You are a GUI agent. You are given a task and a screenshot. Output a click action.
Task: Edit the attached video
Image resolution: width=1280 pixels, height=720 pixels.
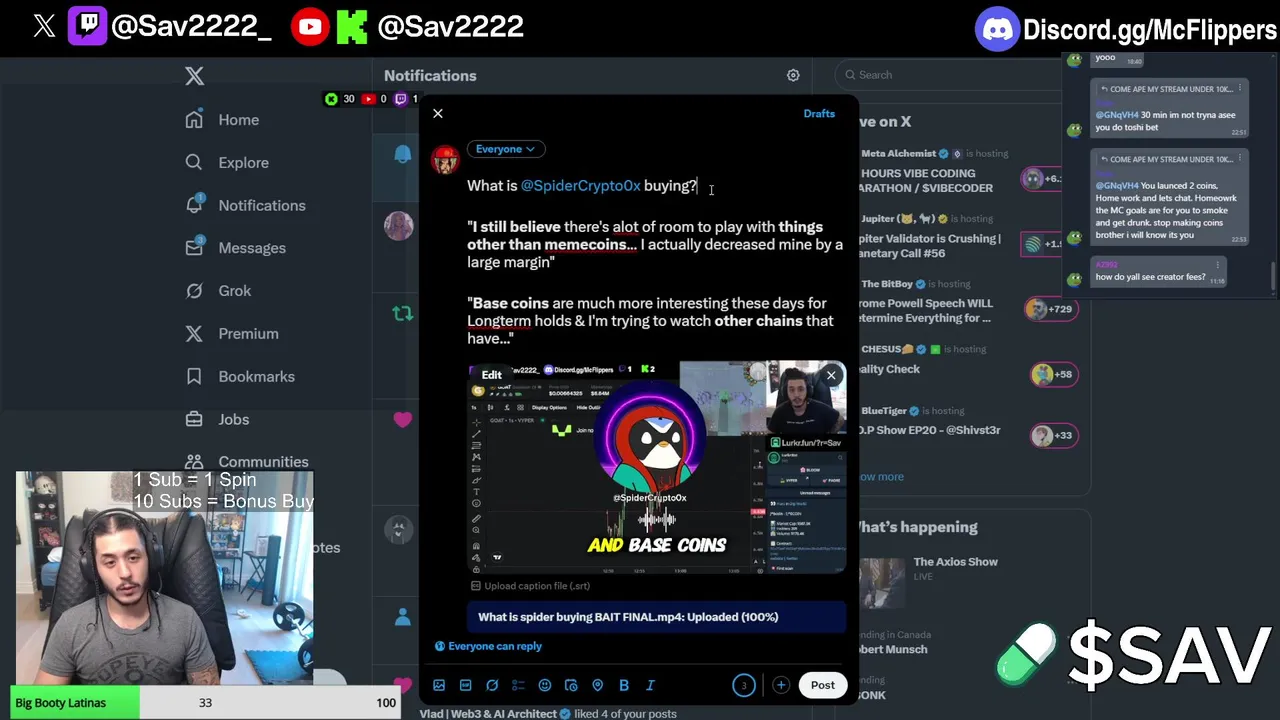491,375
